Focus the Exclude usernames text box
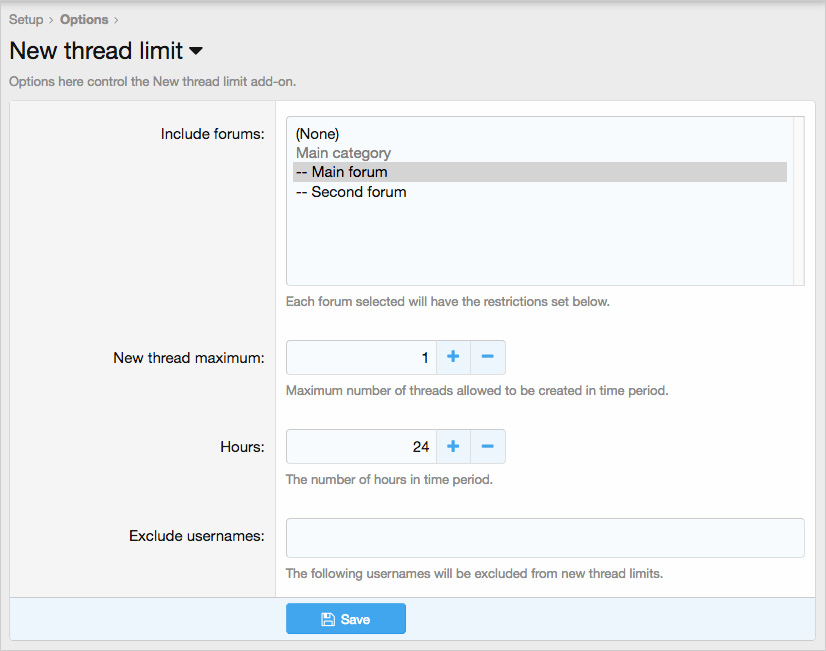 pyautogui.click(x=545, y=537)
